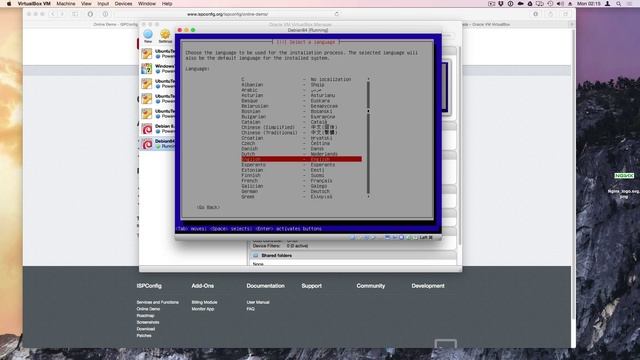Click the display mirroring icon in menu bar
The width and height of the screenshot is (640, 360).
tap(540, 4)
